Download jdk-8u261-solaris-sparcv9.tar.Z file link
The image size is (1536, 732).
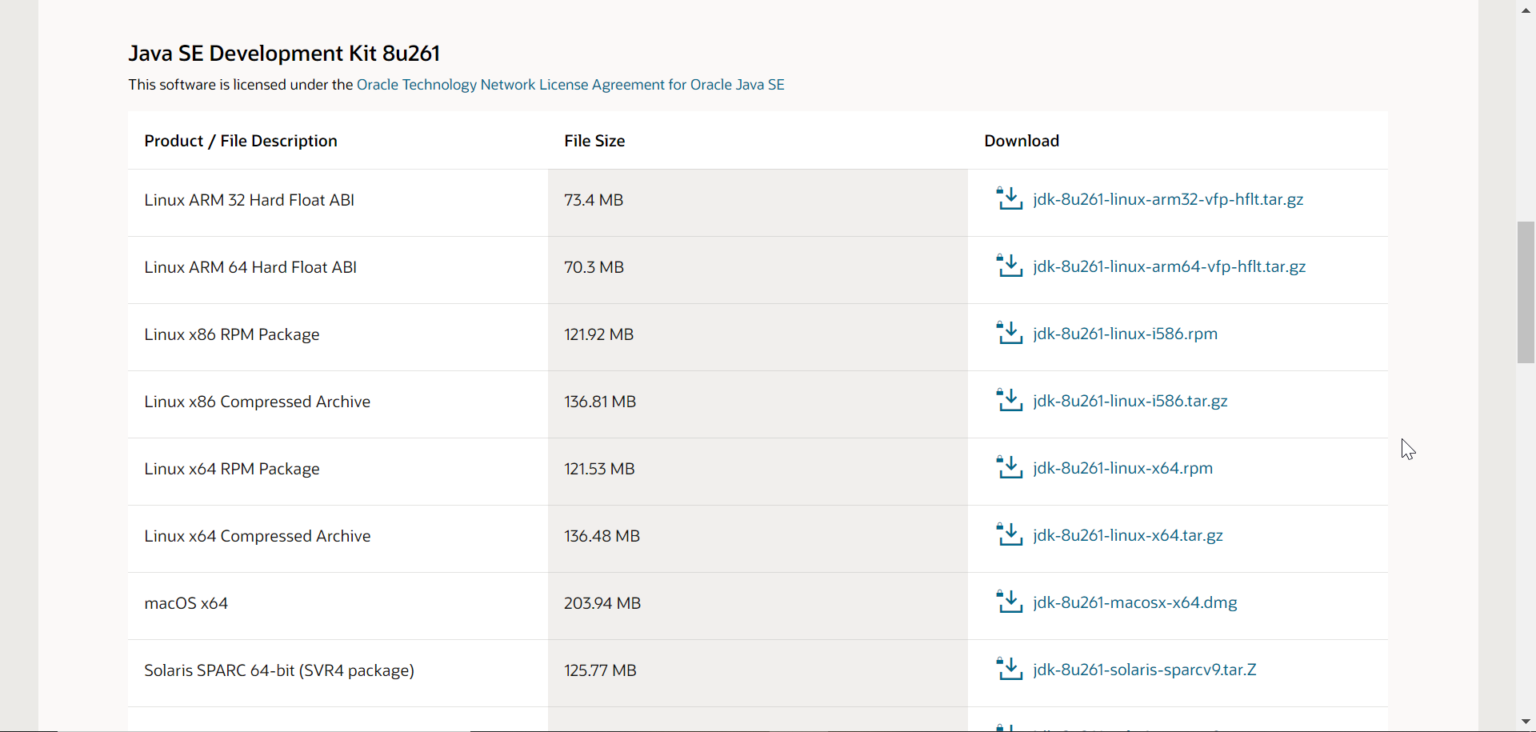click(x=1145, y=669)
